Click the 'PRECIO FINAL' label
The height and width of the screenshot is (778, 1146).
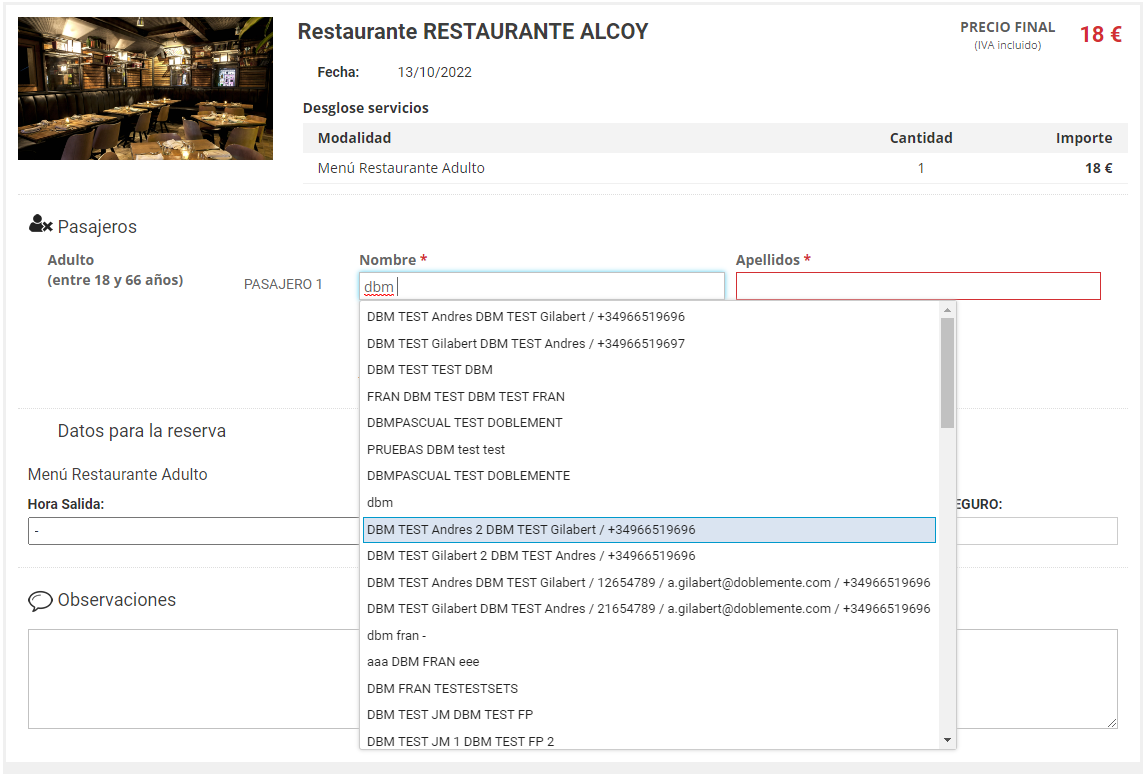1007,27
